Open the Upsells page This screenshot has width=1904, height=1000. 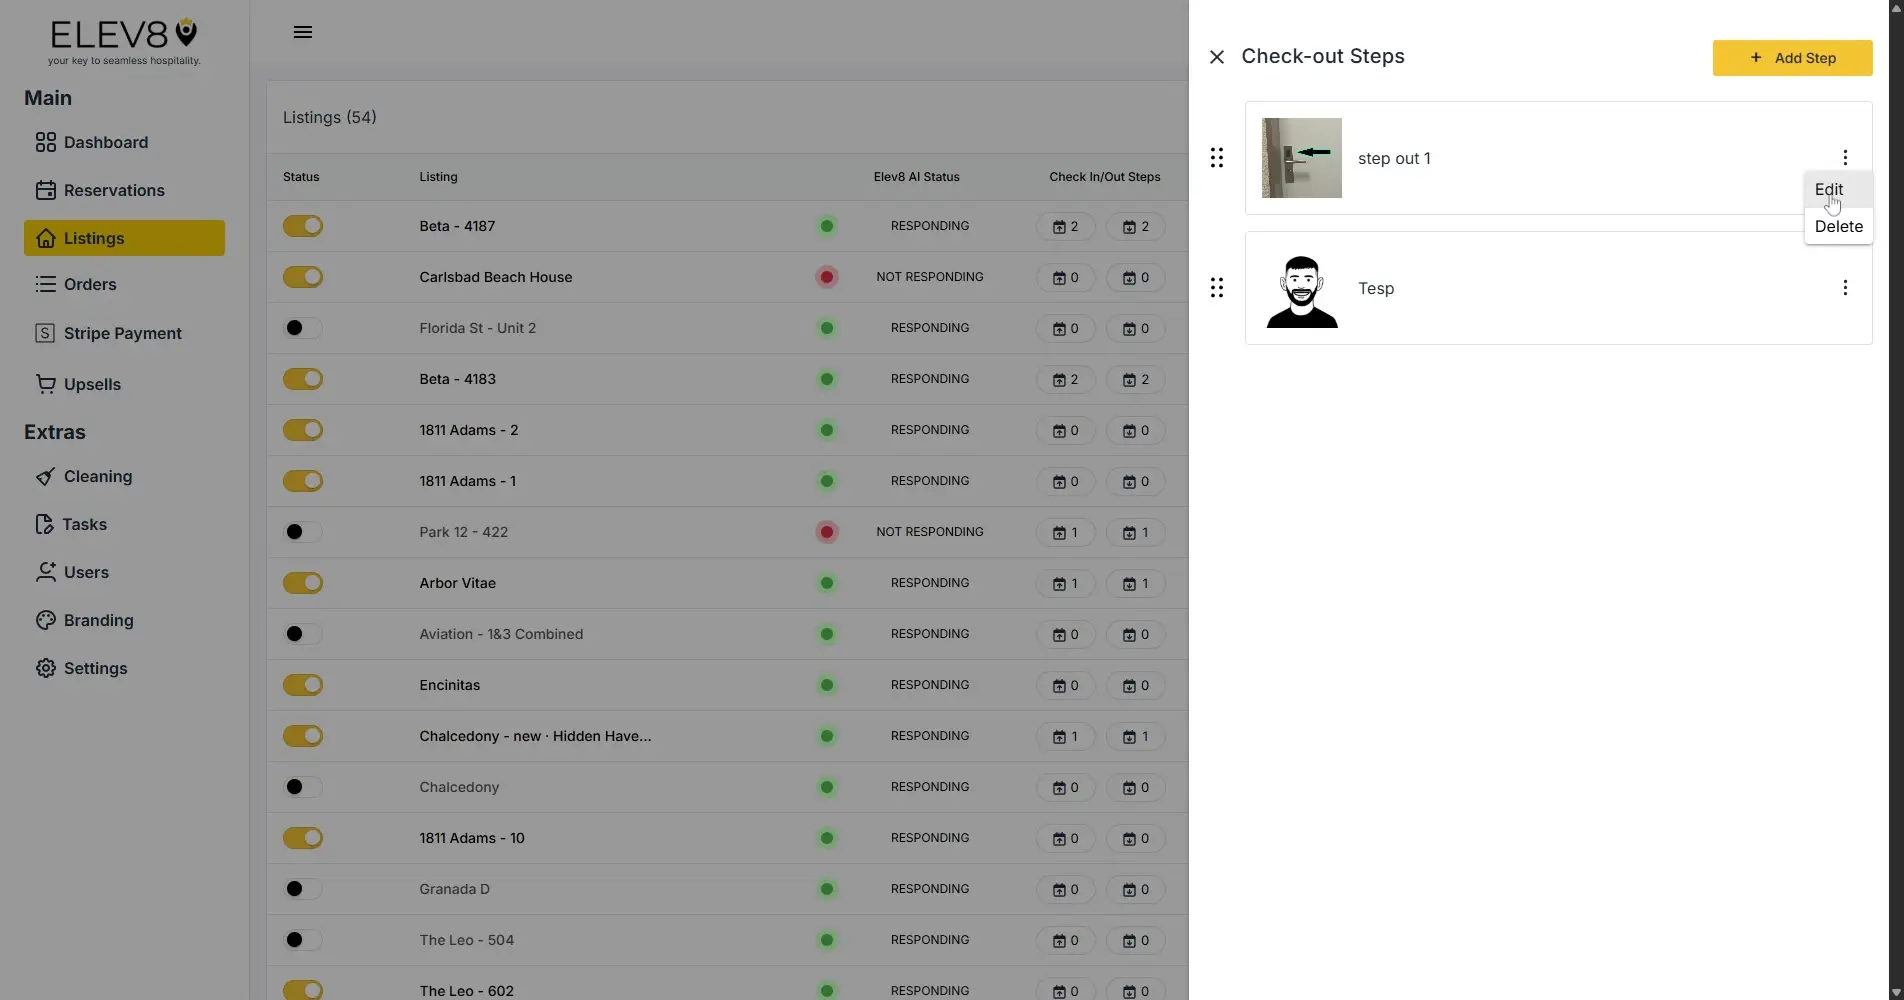pos(93,384)
